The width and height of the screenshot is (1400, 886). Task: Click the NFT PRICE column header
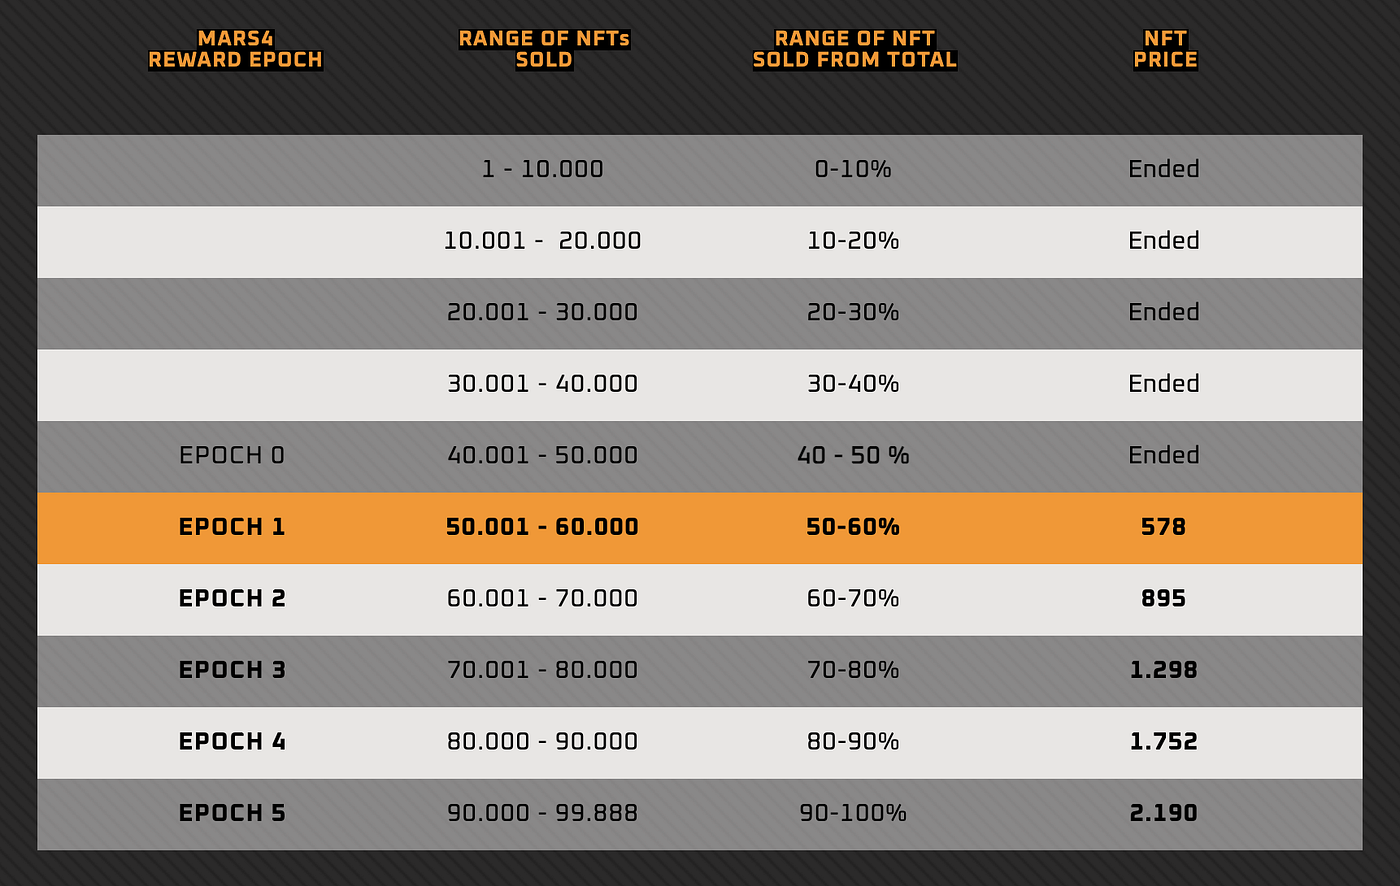point(1165,49)
